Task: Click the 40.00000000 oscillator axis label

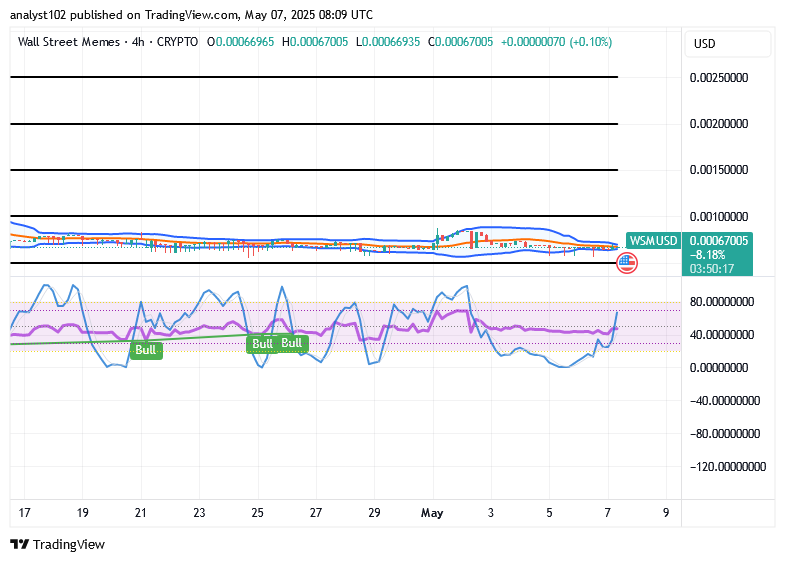Action: pos(721,334)
